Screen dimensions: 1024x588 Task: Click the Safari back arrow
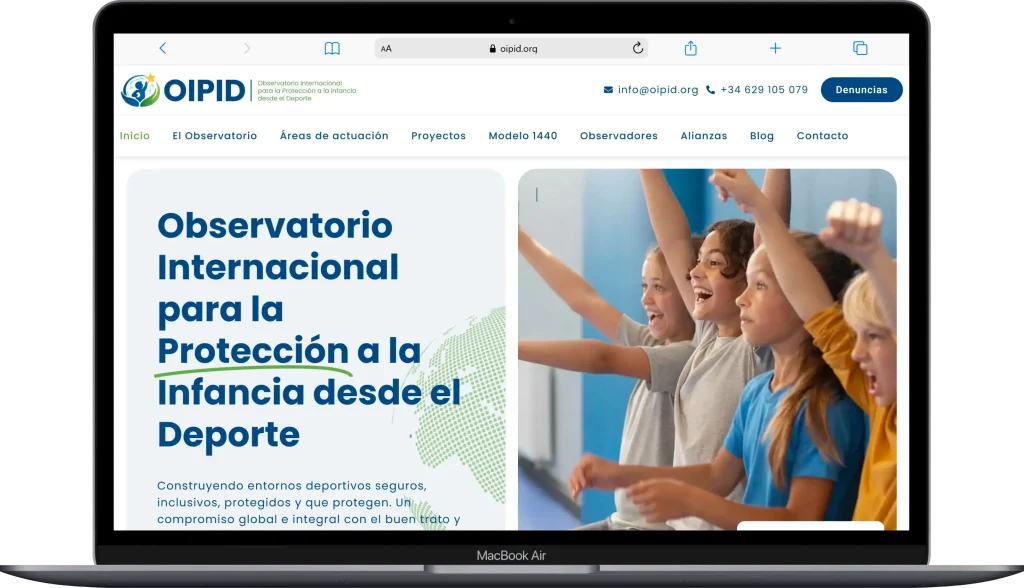pos(163,48)
